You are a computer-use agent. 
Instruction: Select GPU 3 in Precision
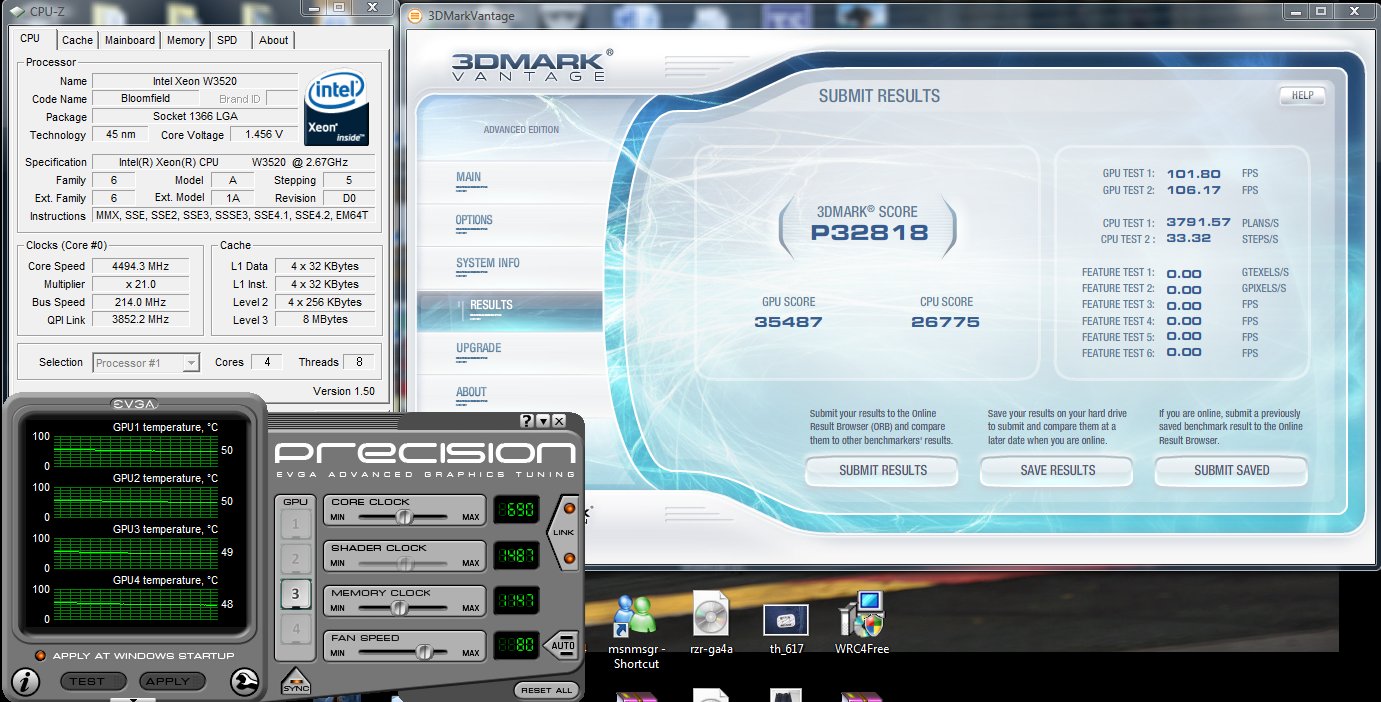click(x=296, y=594)
